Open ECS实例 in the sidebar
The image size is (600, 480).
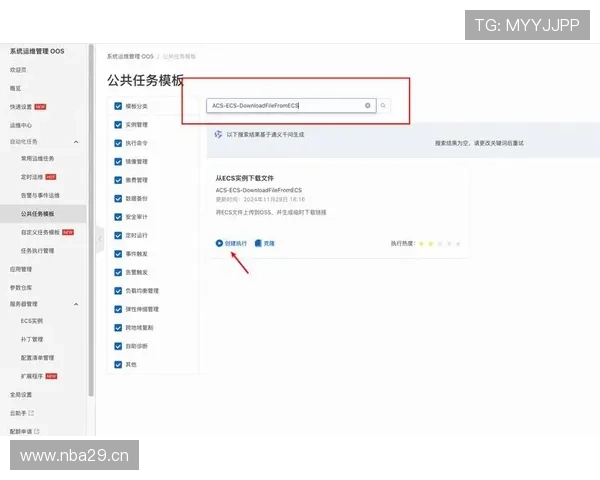32,321
